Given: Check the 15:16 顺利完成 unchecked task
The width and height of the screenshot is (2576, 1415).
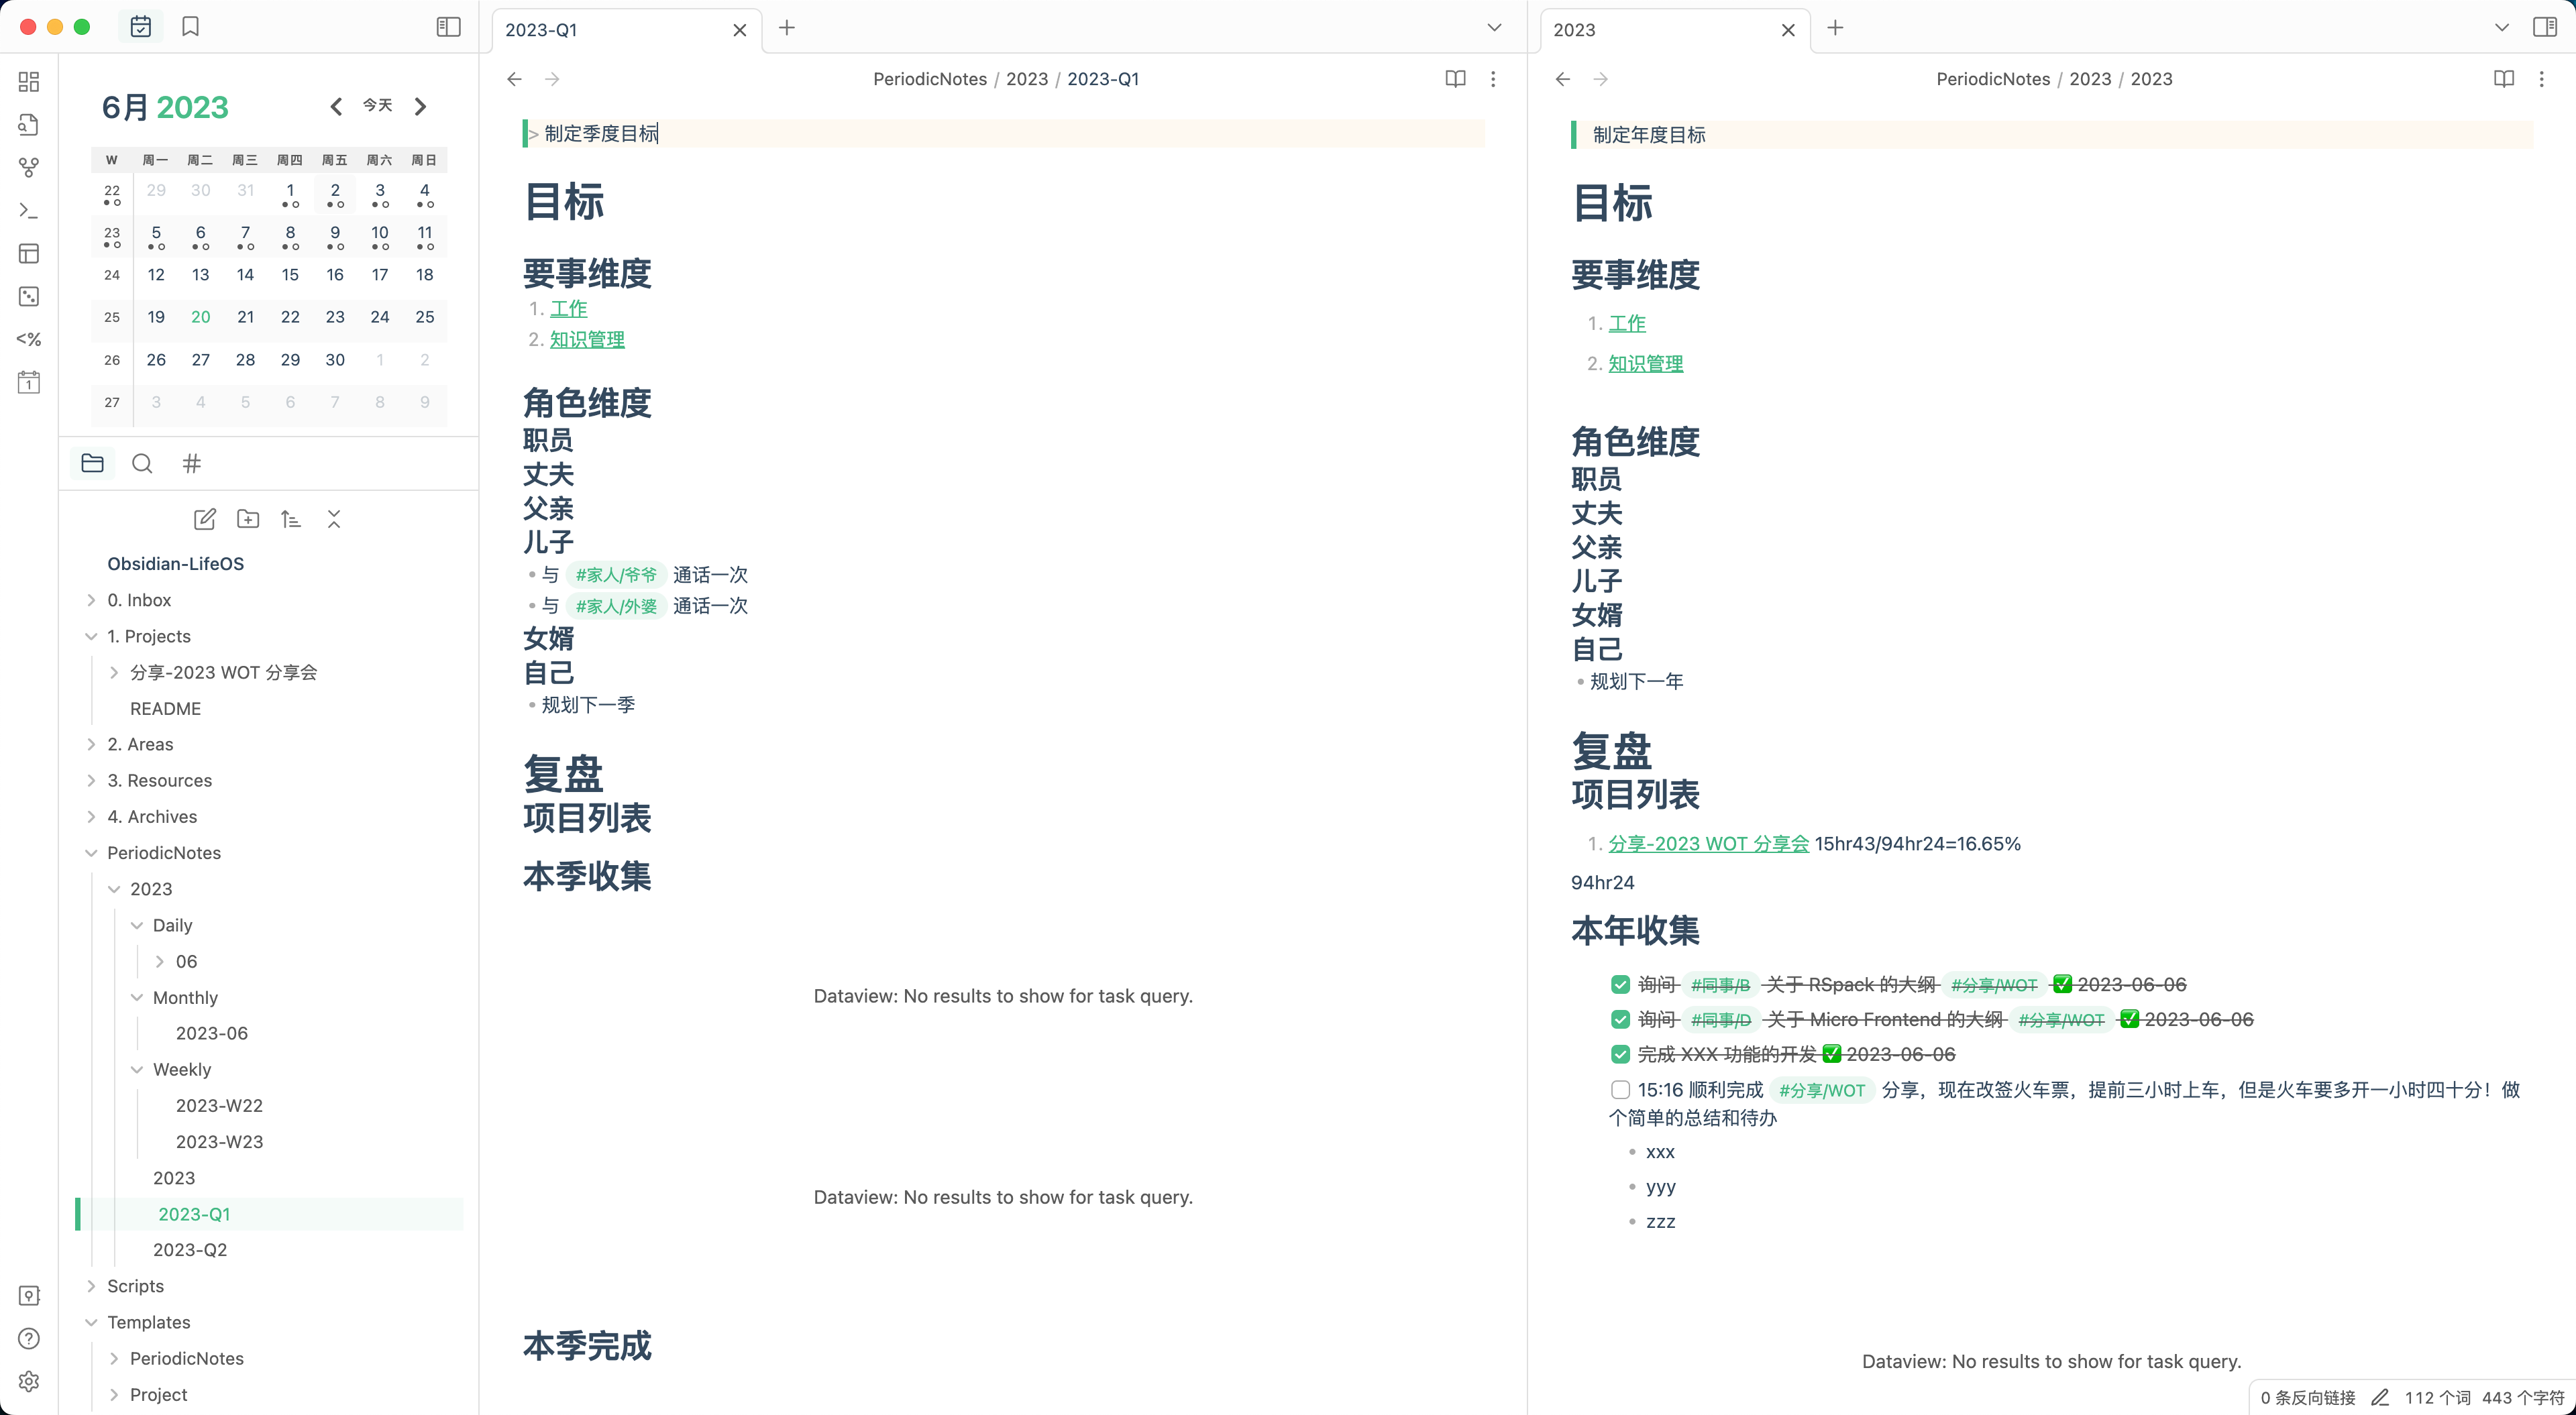Looking at the screenshot, I should tap(1620, 1089).
